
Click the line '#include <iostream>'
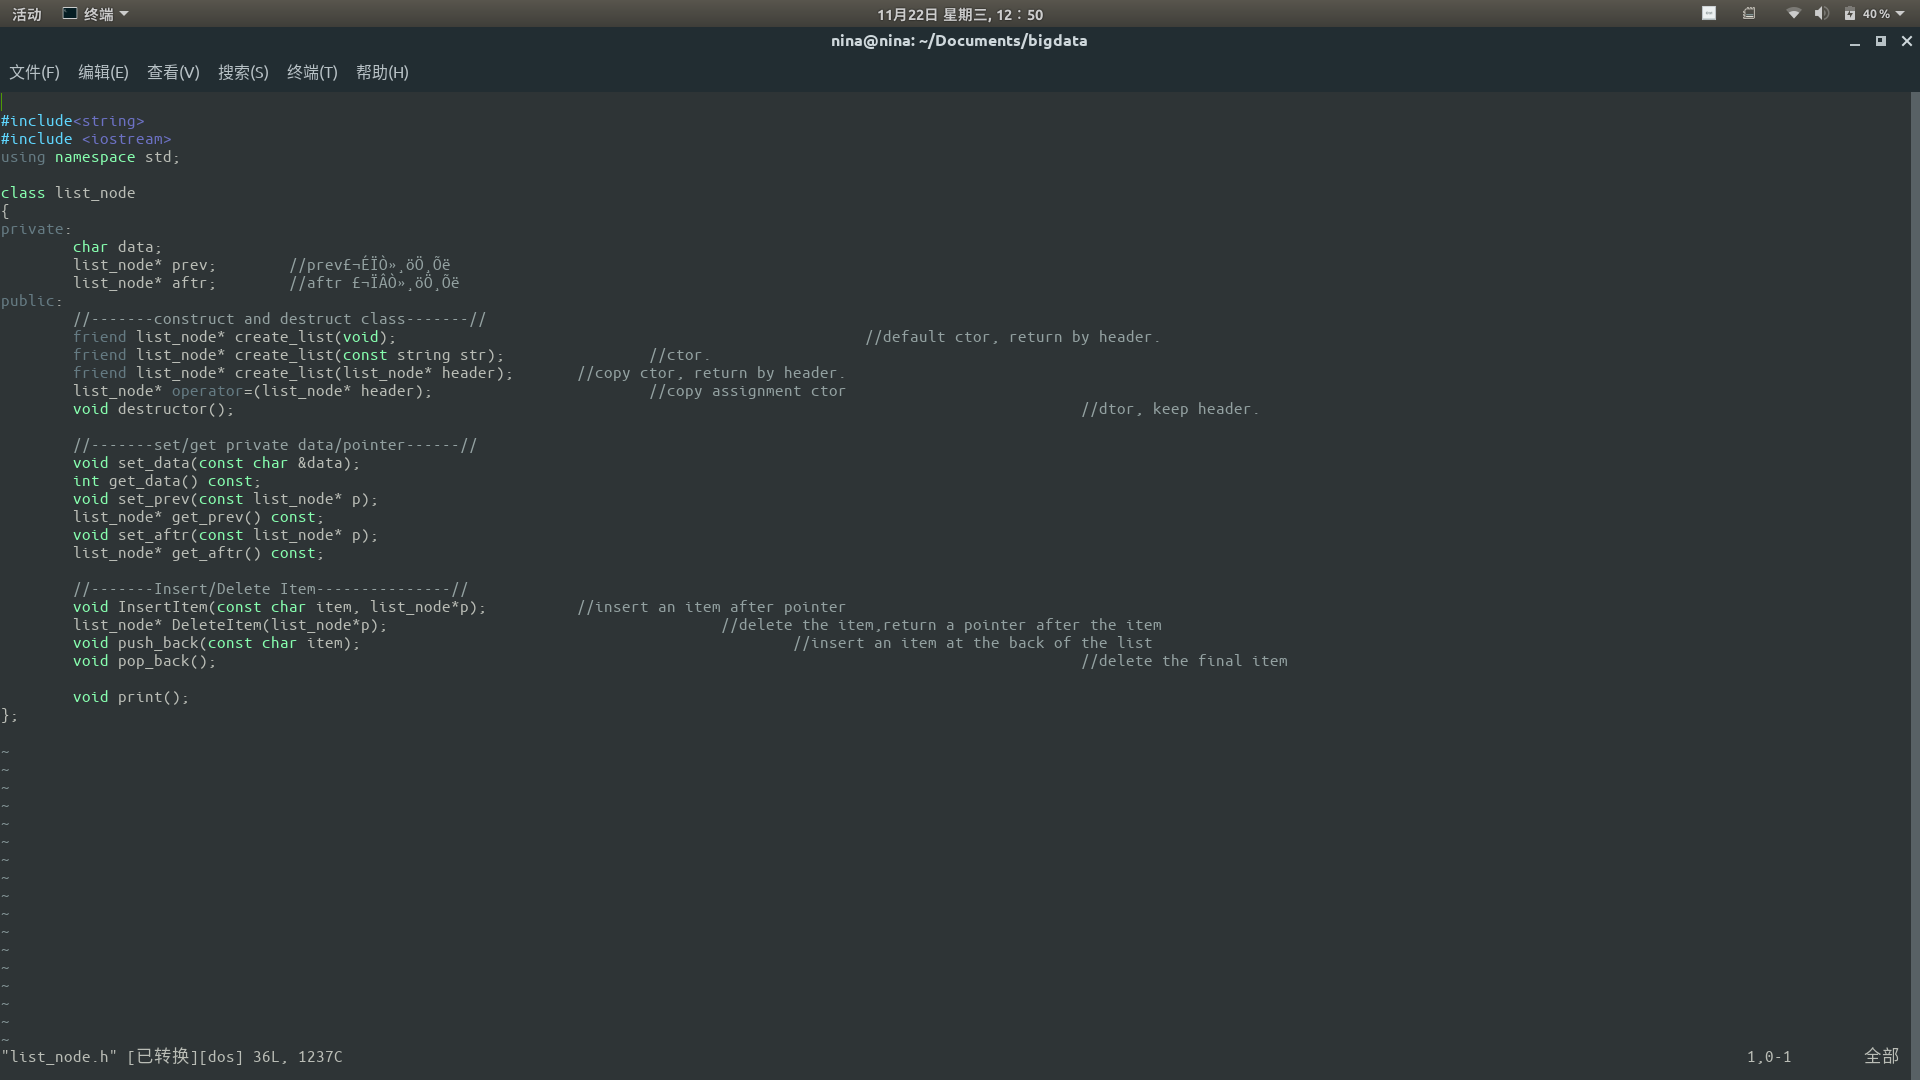click(x=86, y=139)
